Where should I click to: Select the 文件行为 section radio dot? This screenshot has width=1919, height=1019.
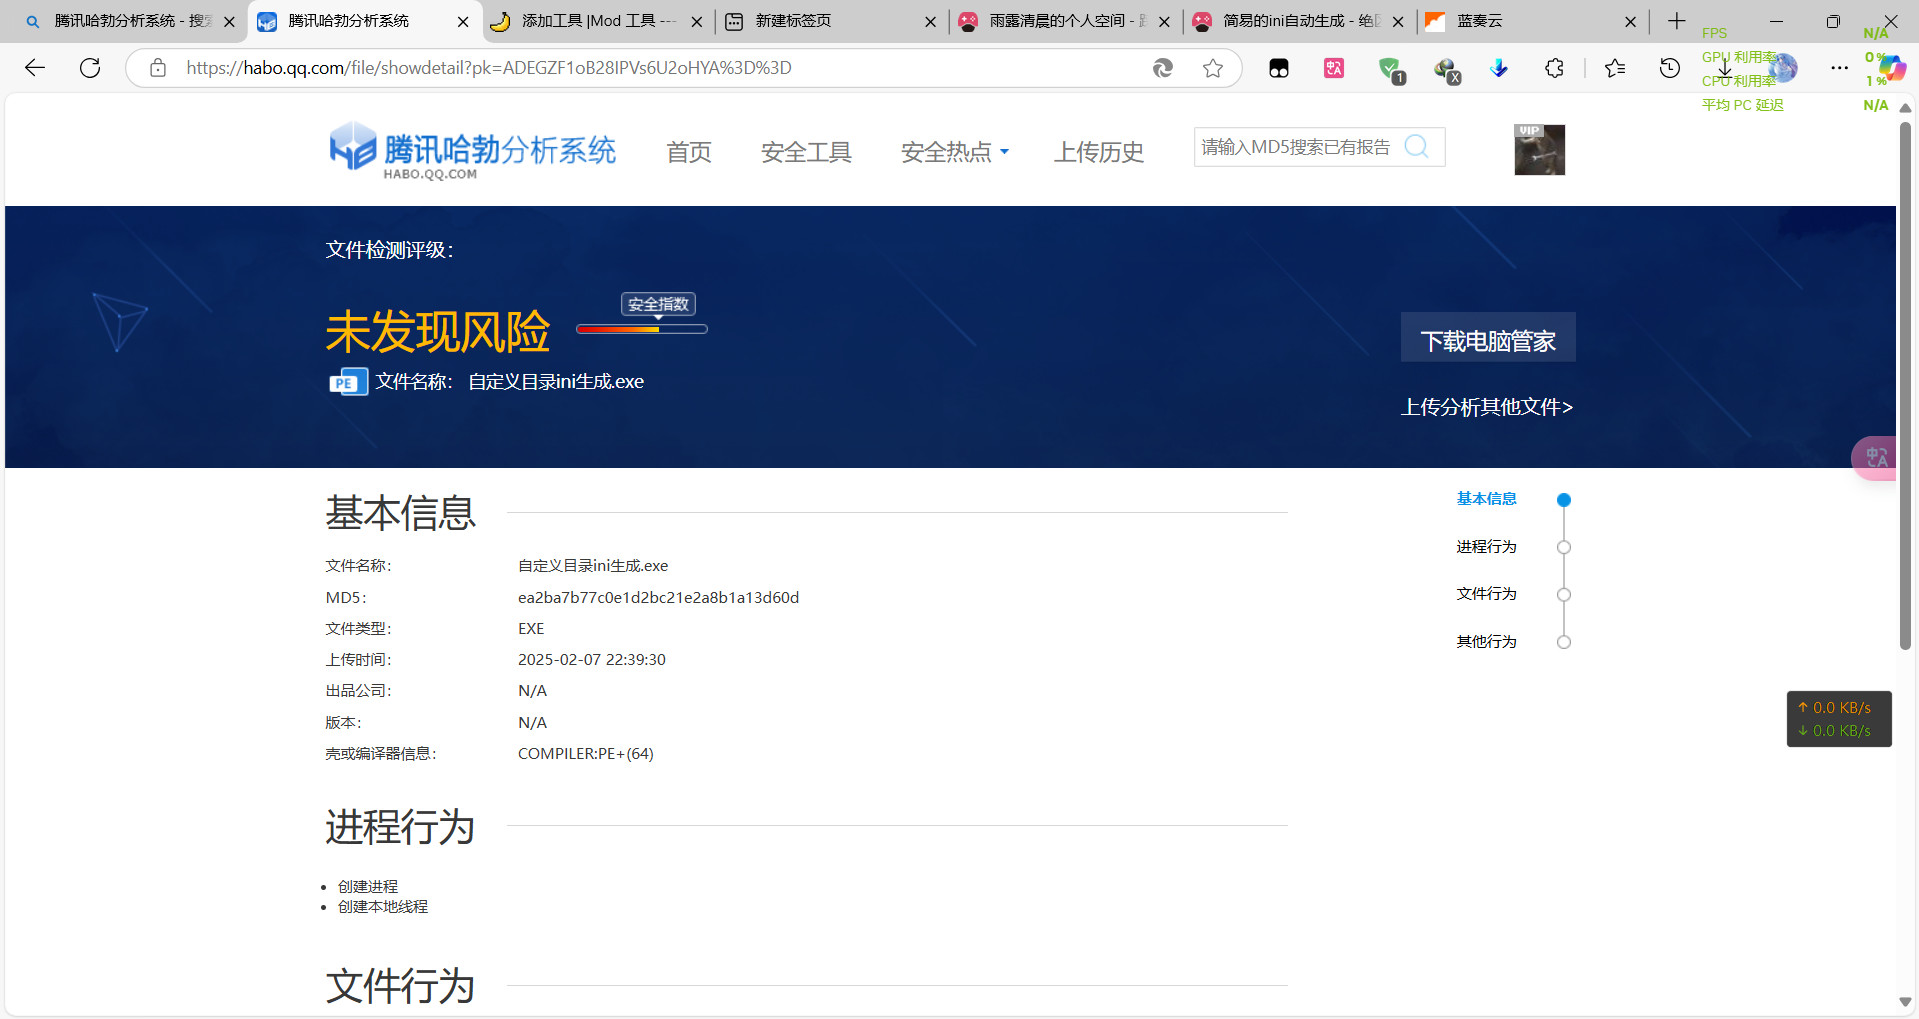[1564, 595]
